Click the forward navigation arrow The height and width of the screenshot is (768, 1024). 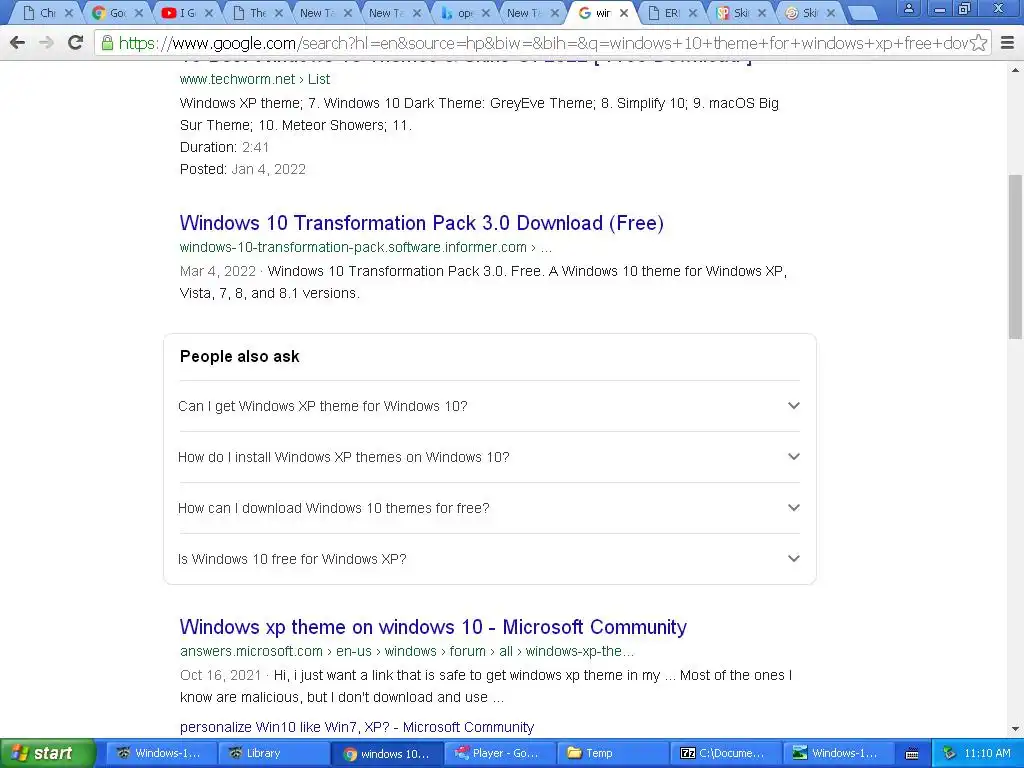46,43
